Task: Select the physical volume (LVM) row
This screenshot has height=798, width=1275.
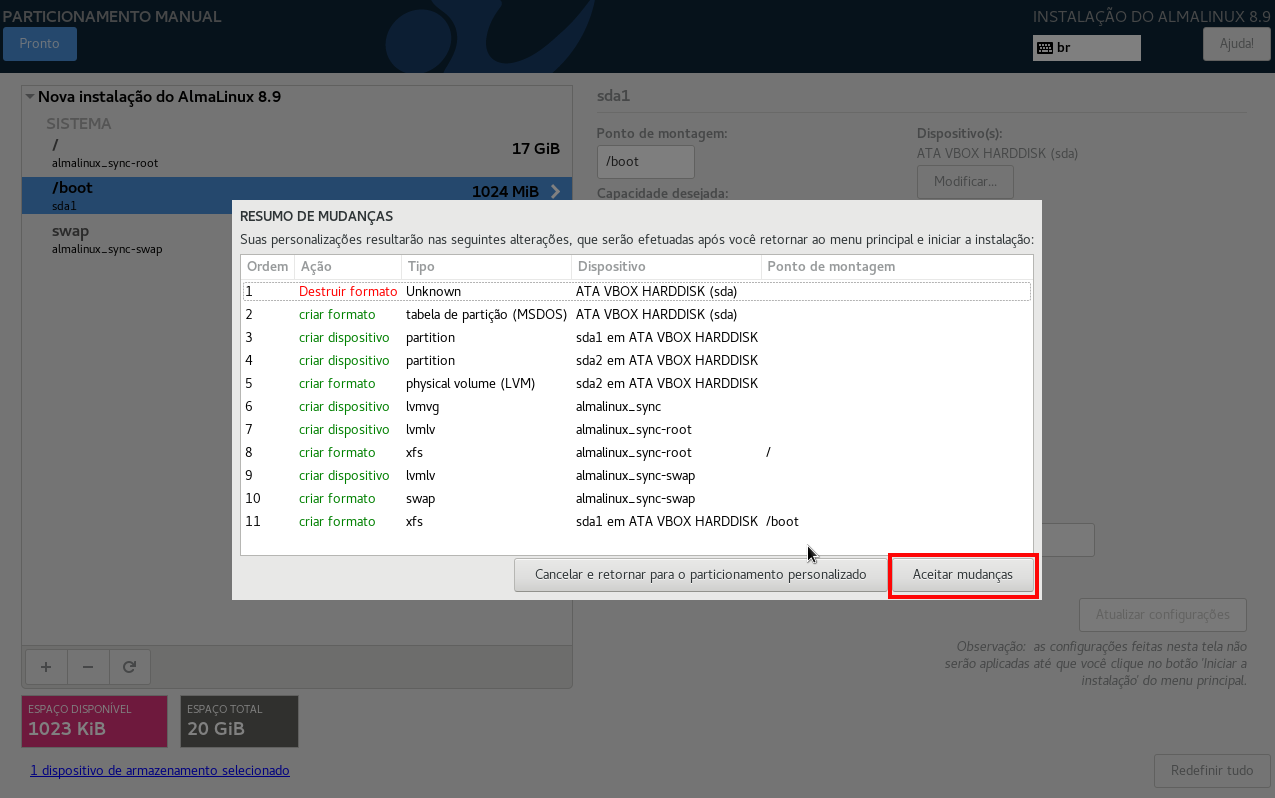Action: [637, 383]
